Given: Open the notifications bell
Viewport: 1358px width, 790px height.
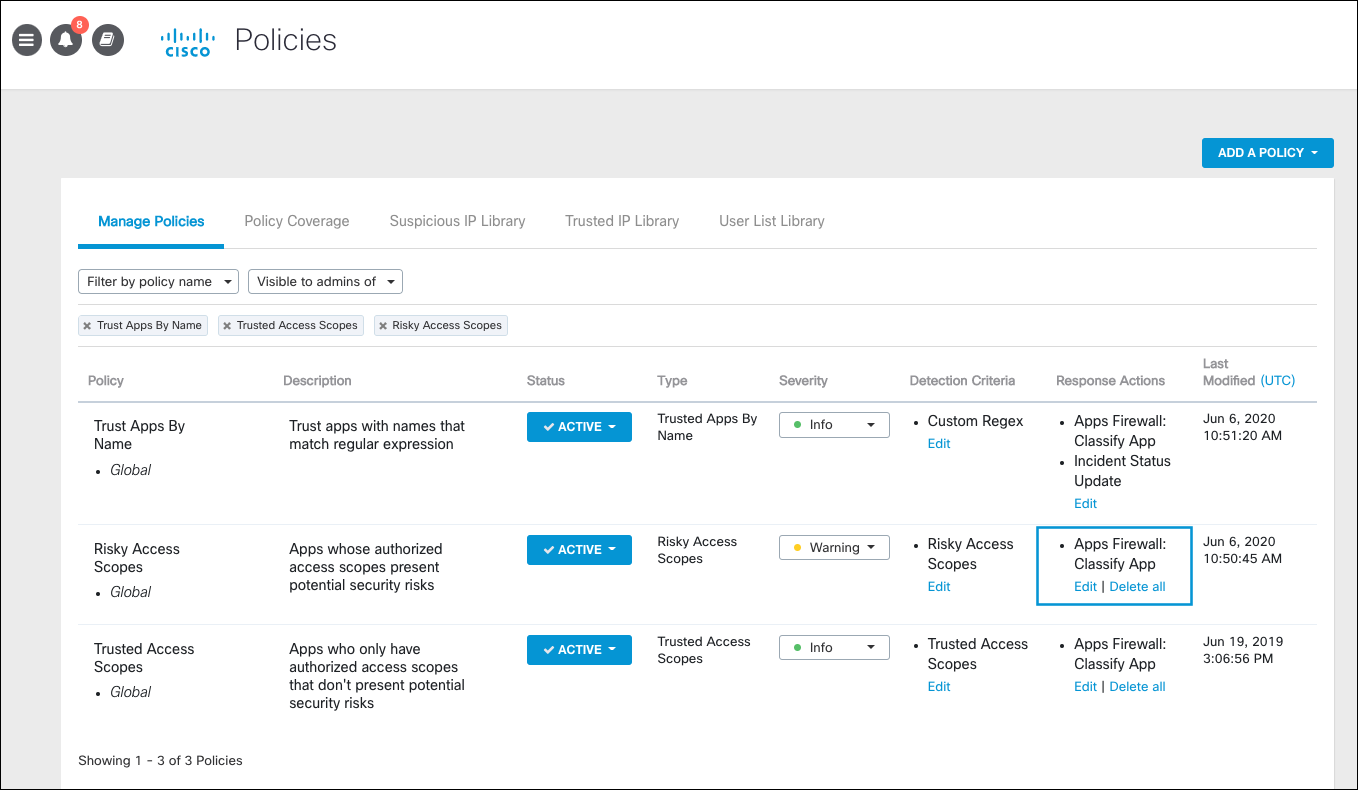Looking at the screenshot, I should pos(66,40).
